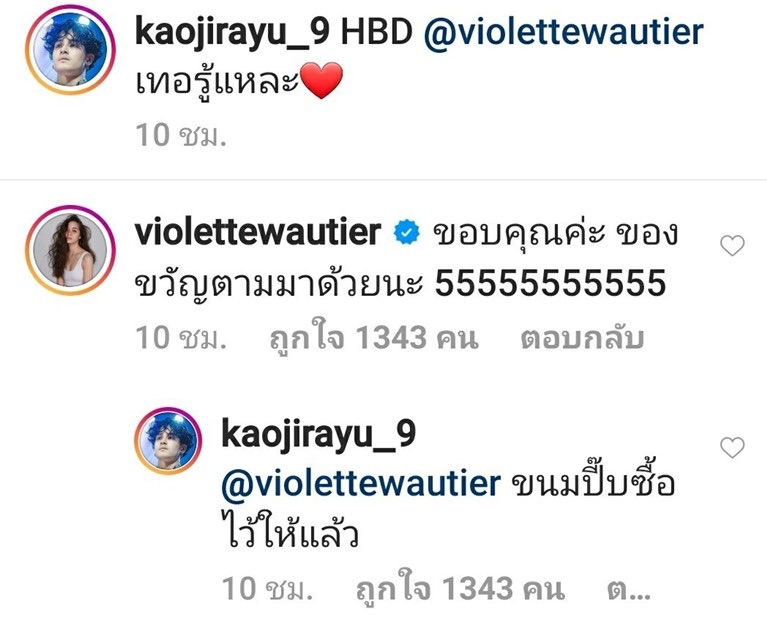Image resolution: width=767 pixels, height=636 pixels.
Task: Tap 10 ชม. timestamp under nested reply
Action: point(267,588)
